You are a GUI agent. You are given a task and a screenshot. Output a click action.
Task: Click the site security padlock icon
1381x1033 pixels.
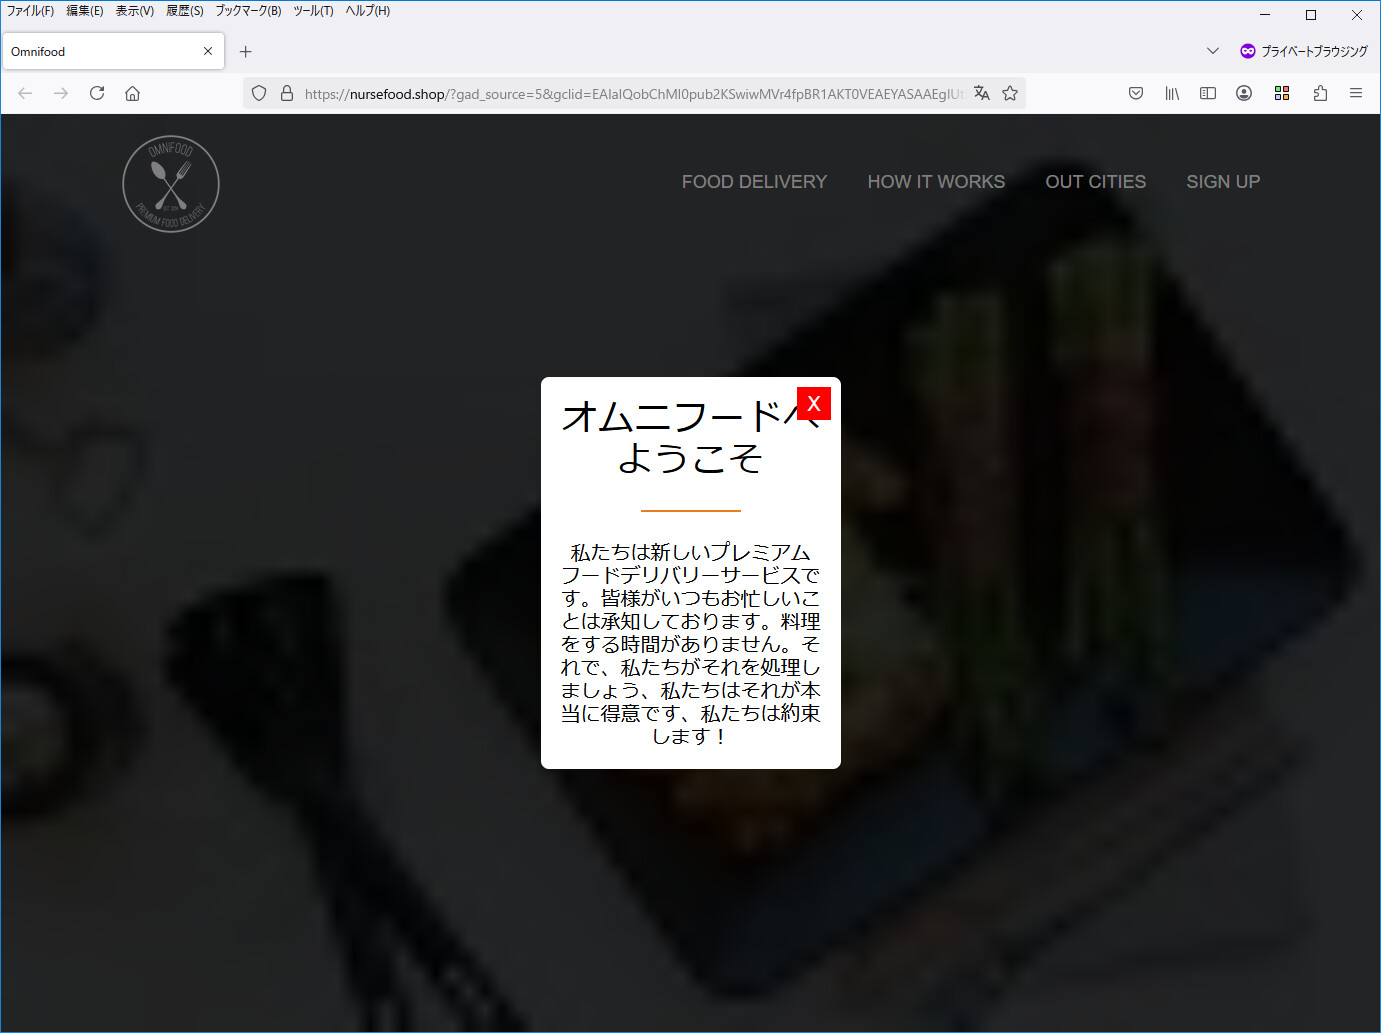(x=287, y=93)
